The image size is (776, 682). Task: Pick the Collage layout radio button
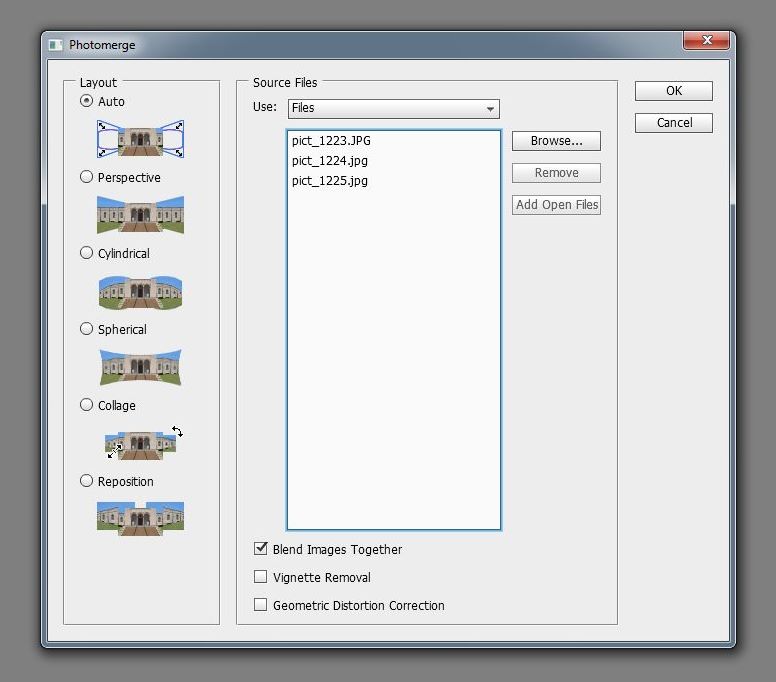pyautogui.click(x=87, y=405)
